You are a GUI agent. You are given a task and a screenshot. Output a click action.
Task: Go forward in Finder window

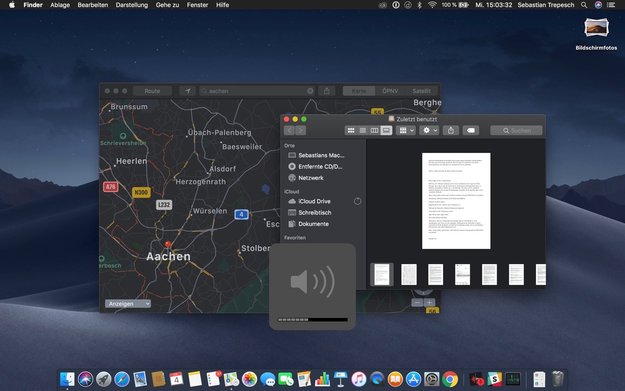pyautogui.click(x=301, y=130)
